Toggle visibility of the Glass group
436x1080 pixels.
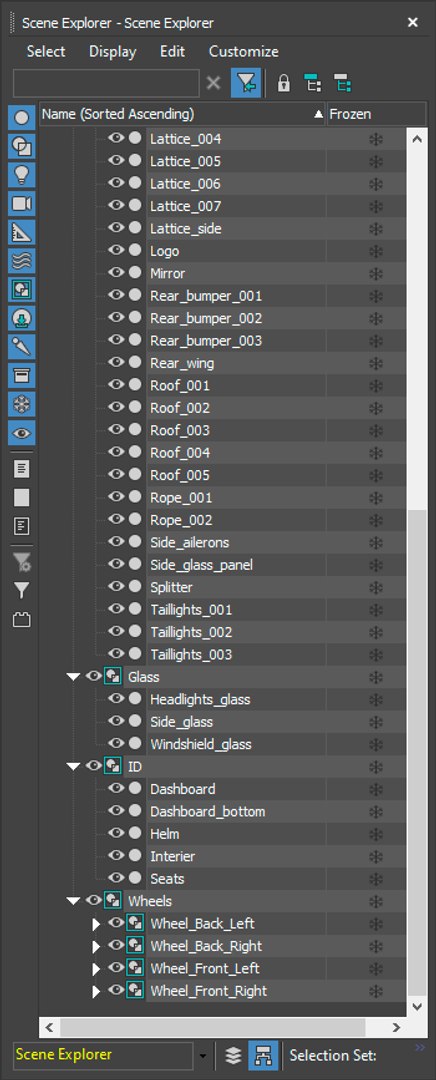[94, 676]
